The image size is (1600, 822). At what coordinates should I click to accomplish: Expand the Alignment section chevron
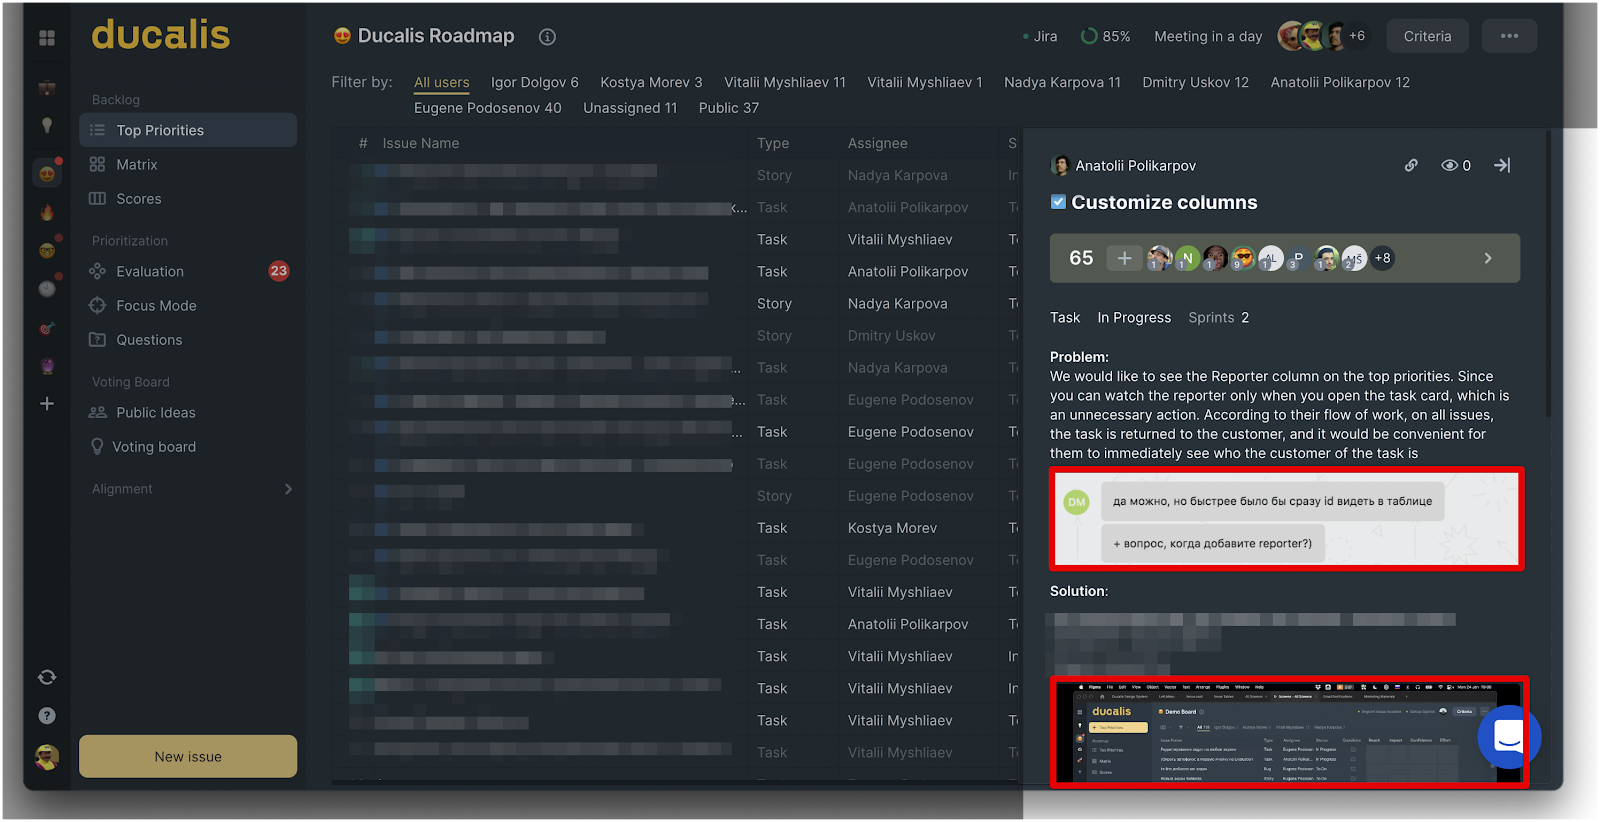[x=288, y=489]
